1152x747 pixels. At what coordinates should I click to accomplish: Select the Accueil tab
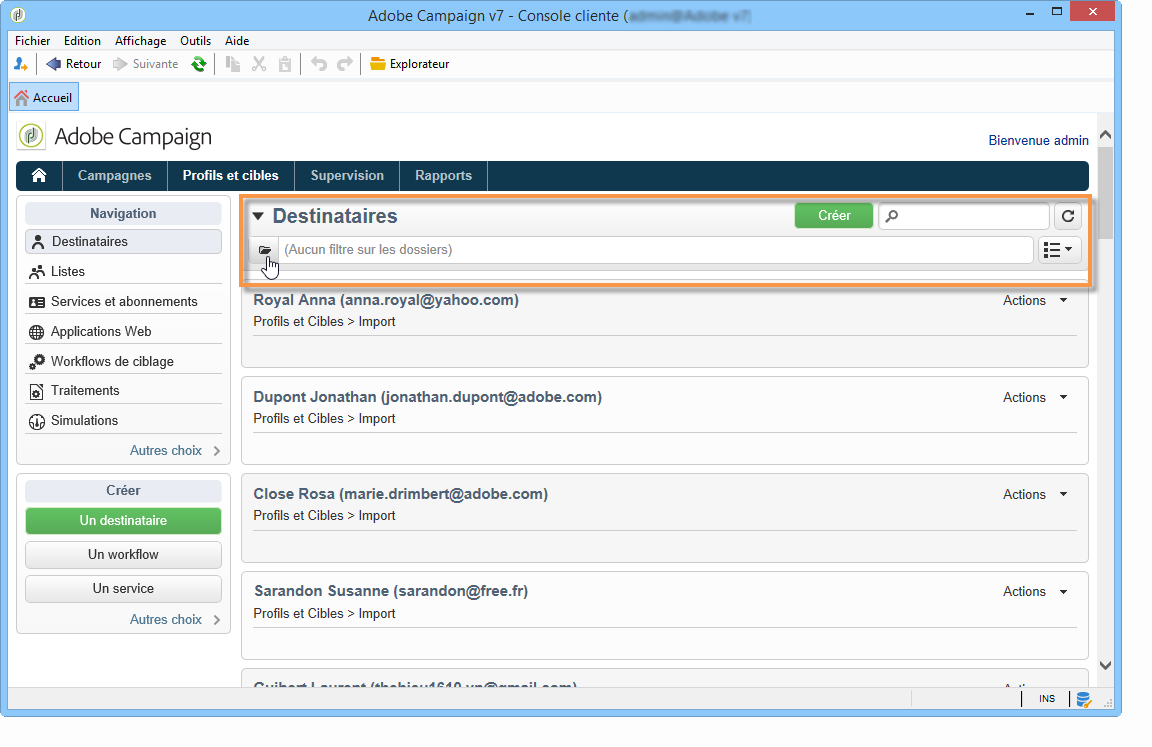(x=44, y=98)
